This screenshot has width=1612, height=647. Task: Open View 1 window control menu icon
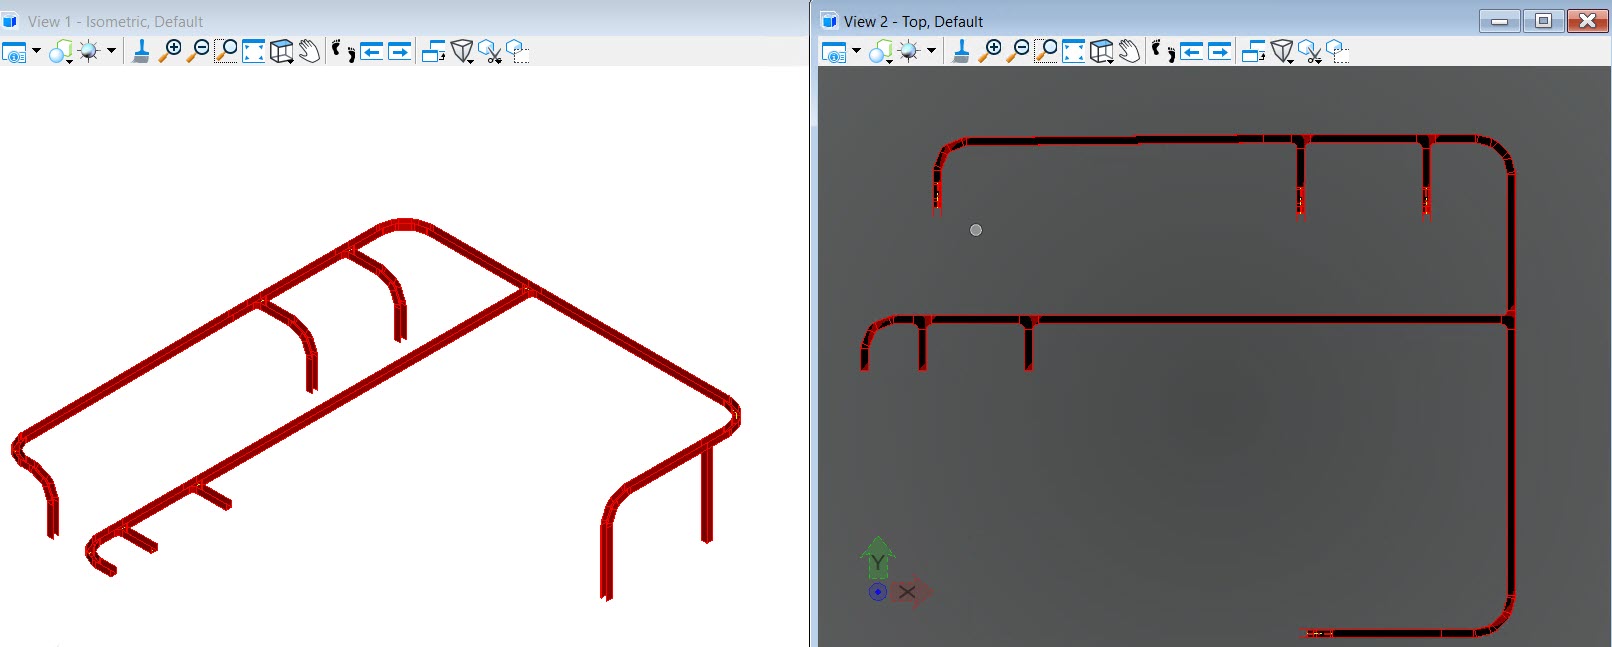tap(10, 21)
